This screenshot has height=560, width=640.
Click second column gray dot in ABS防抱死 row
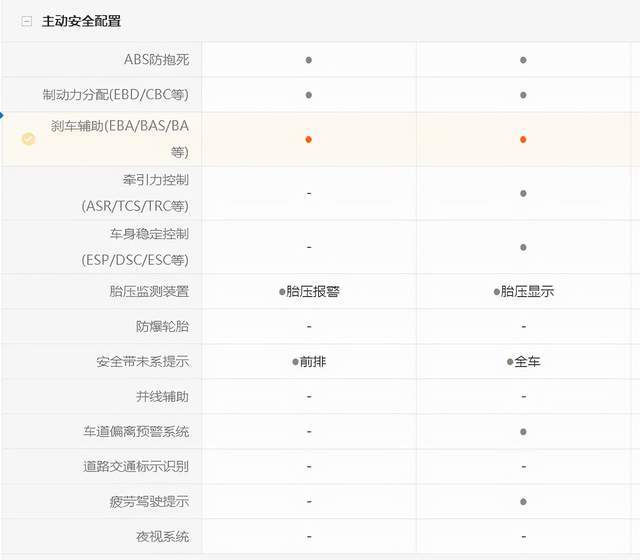(523, 60)
